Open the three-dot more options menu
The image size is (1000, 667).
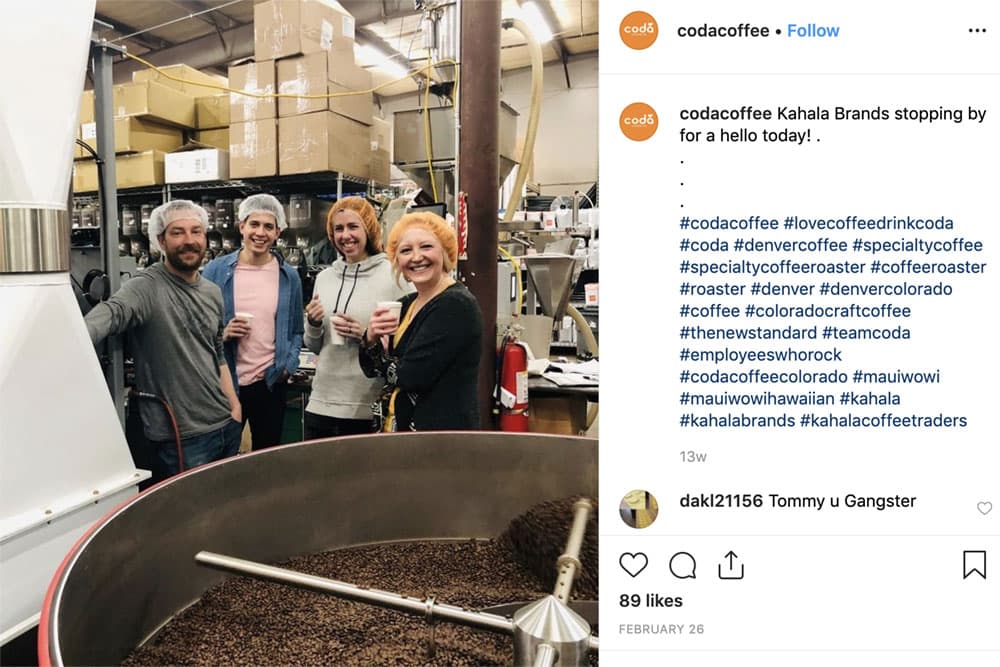[977, 31]
